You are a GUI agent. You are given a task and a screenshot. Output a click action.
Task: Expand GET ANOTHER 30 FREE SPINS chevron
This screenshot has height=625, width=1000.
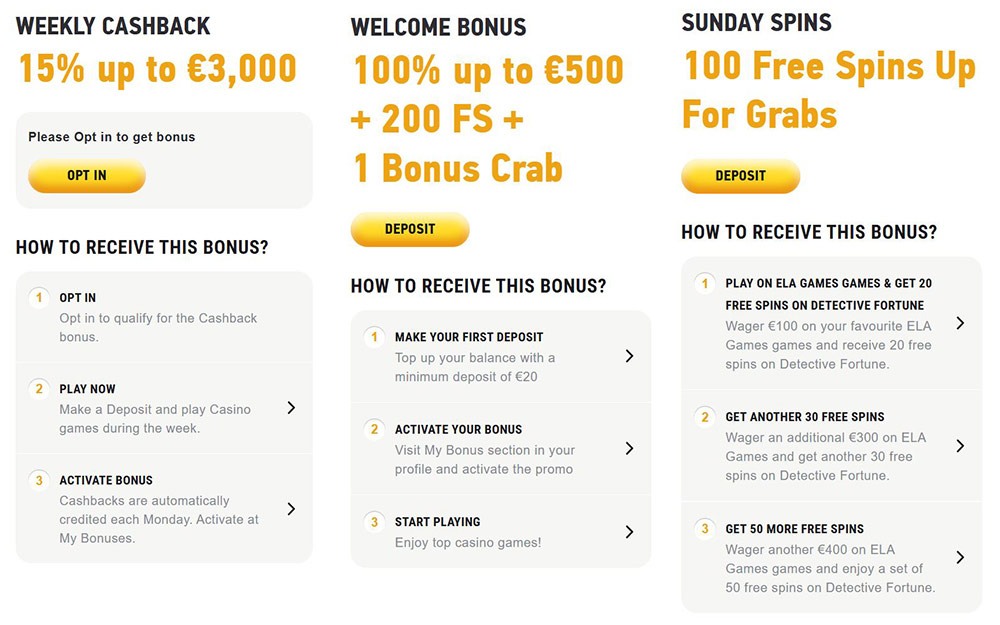pyautogui.click(x=960, y=446)
